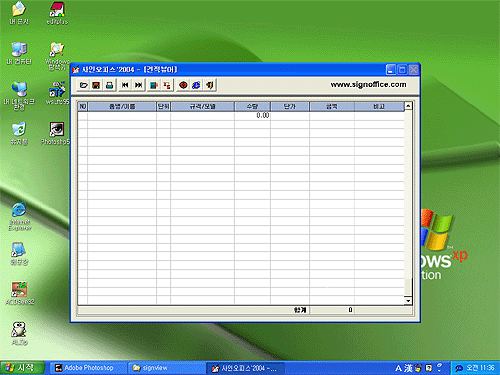This screenshot has width=500, height=375.
Task: Close the 사인오피스'2004 window
Action: click(413, 70)
